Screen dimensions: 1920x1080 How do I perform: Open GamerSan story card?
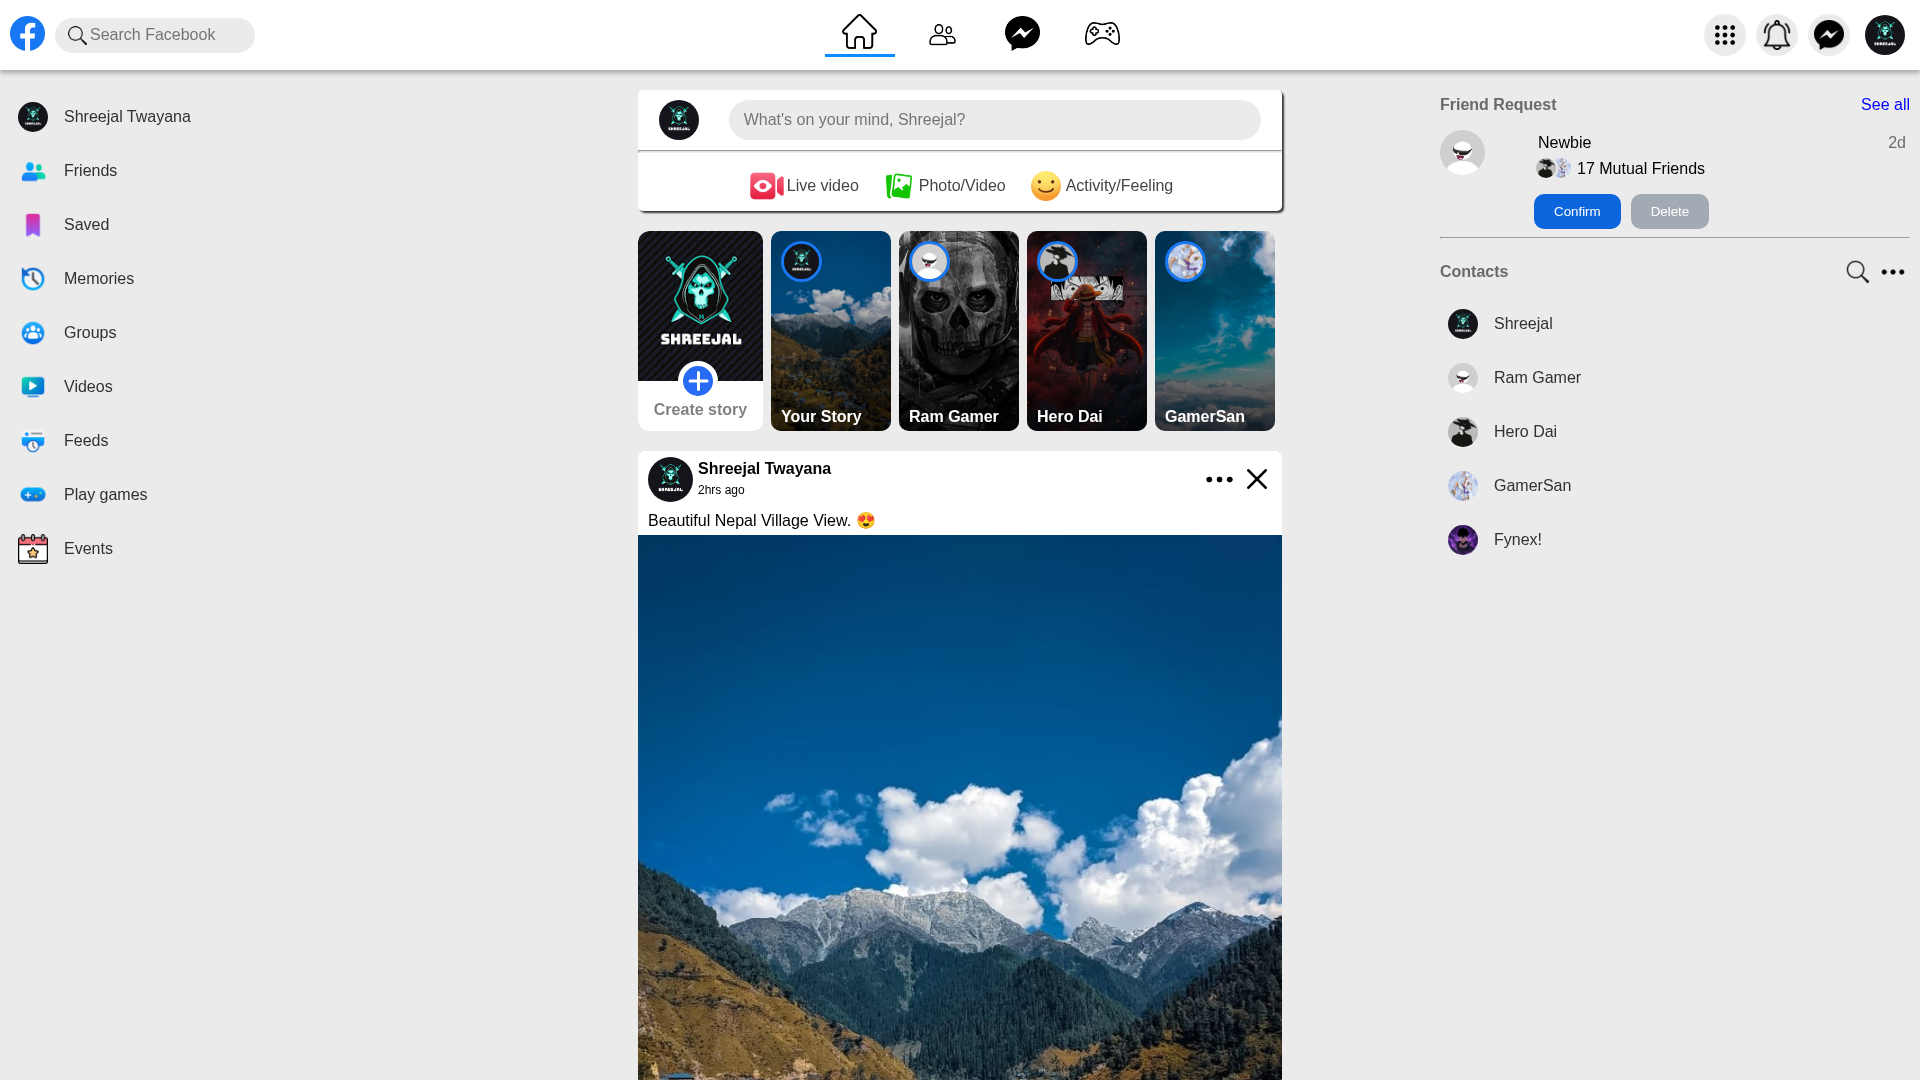(1214, 331)
